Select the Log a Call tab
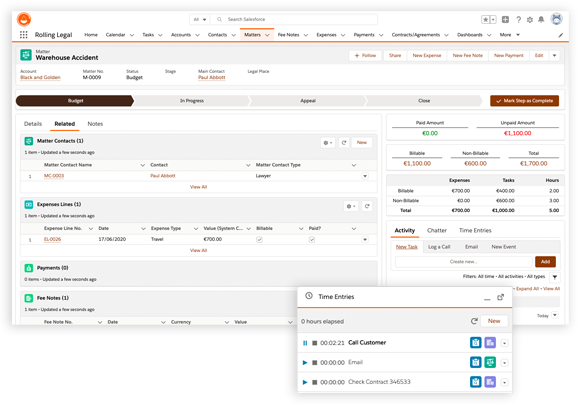This screenshot has width=581, height=408. pos(439,247)
